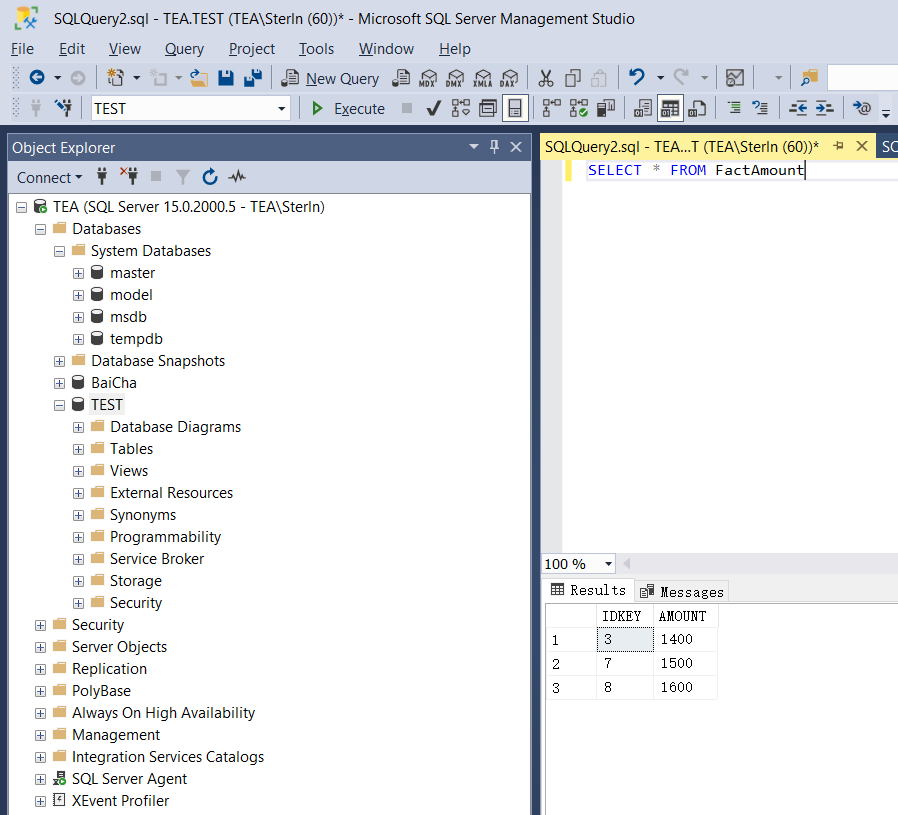Click the Change Connection plug icon
898x815 pixels.
(64, 108)
